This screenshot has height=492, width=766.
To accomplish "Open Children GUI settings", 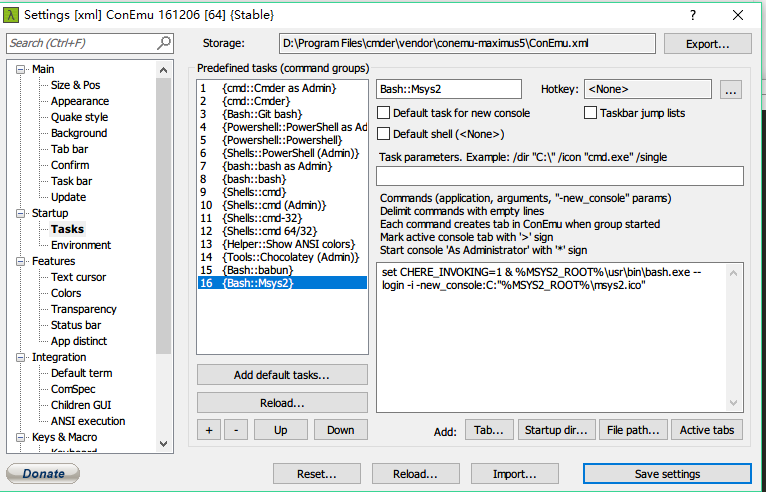I will 81,405.
